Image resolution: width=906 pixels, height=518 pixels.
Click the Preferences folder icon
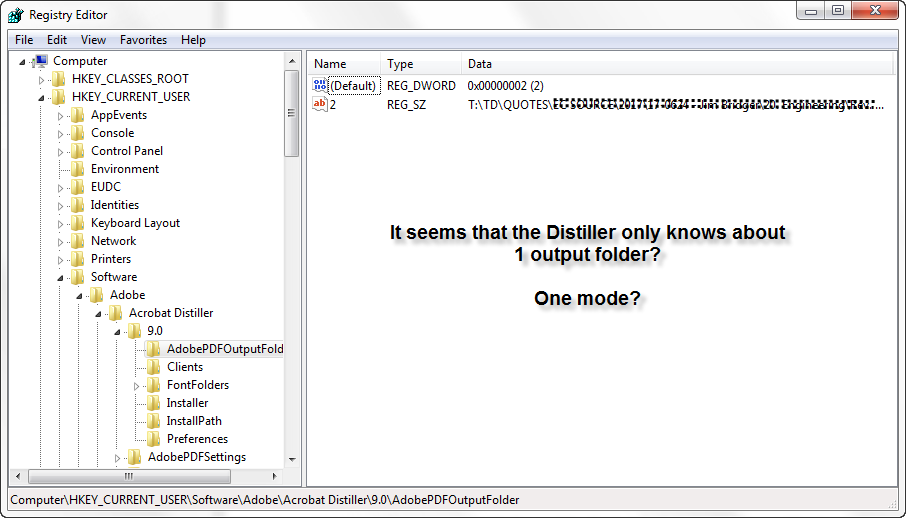pyautogui.click(x=153, y=439)
